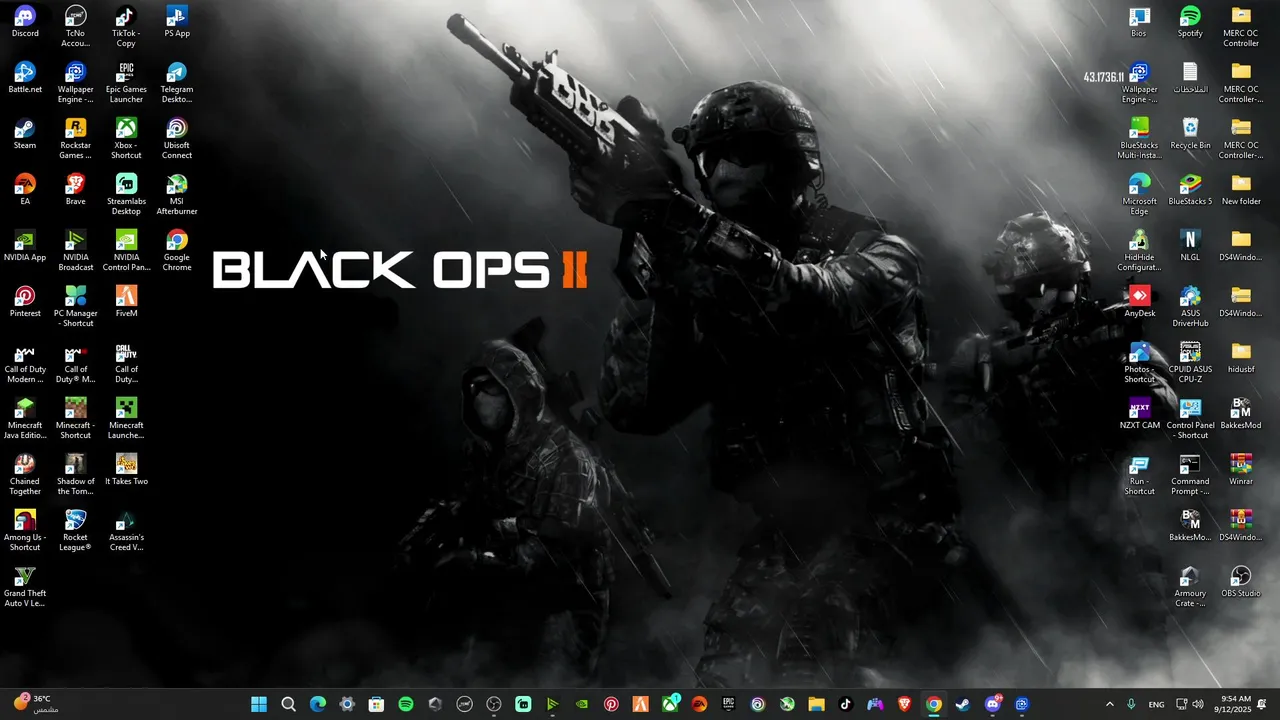Open the Rocket League desktop icon
The width and height of the screenshot is (1280, 720).
click(76, 531)
